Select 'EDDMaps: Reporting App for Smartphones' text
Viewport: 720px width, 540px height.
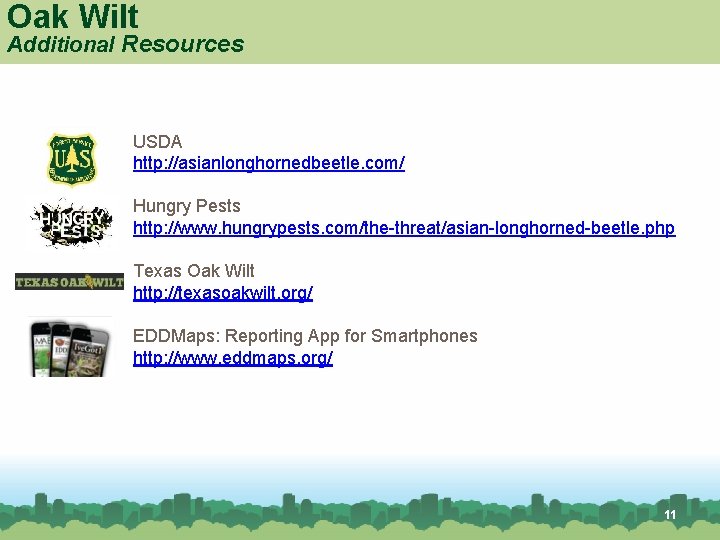coord(305,336)
